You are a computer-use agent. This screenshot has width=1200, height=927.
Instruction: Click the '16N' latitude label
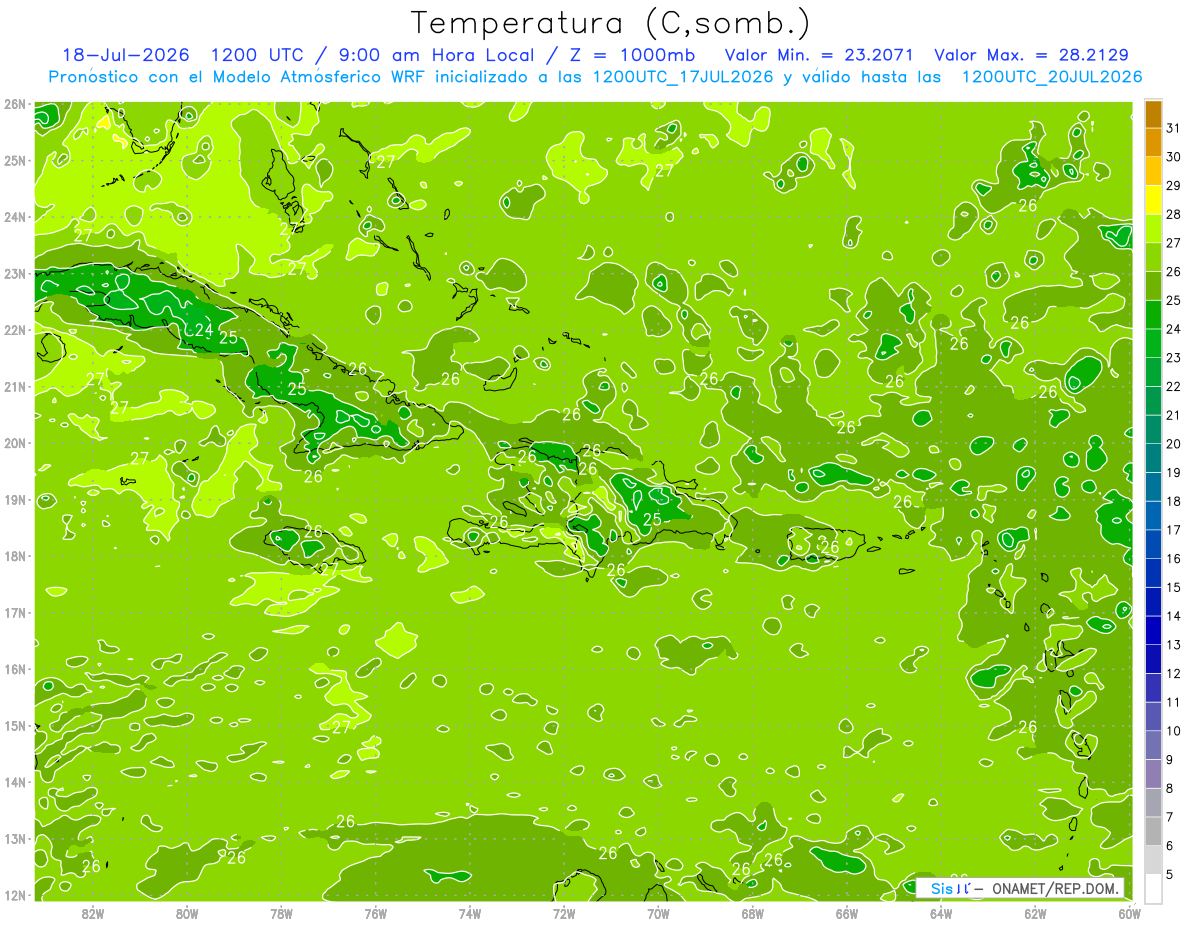(14, 669)
